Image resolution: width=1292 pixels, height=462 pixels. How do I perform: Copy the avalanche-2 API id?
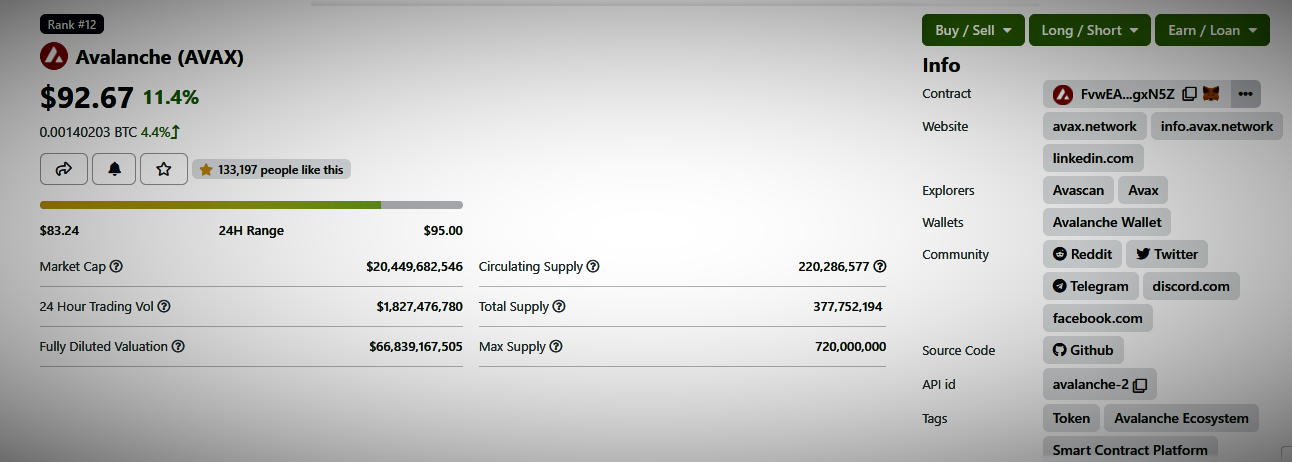tap(1140, 384)
